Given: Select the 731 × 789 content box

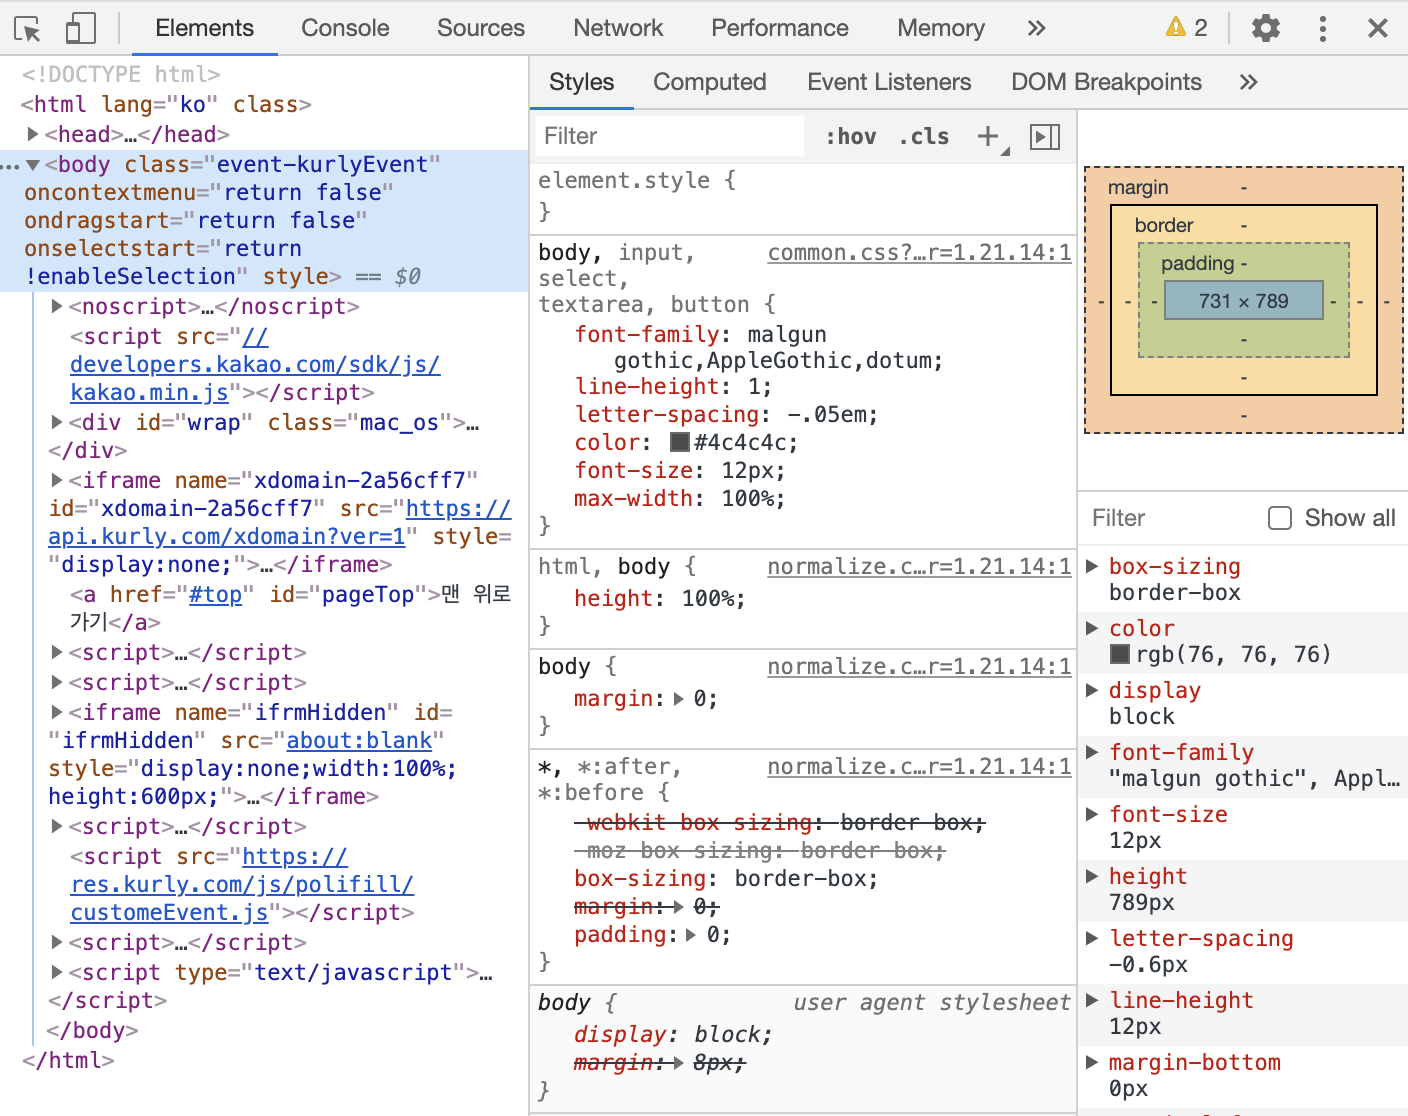Looking at the screenshot, I should [1243, 301].
